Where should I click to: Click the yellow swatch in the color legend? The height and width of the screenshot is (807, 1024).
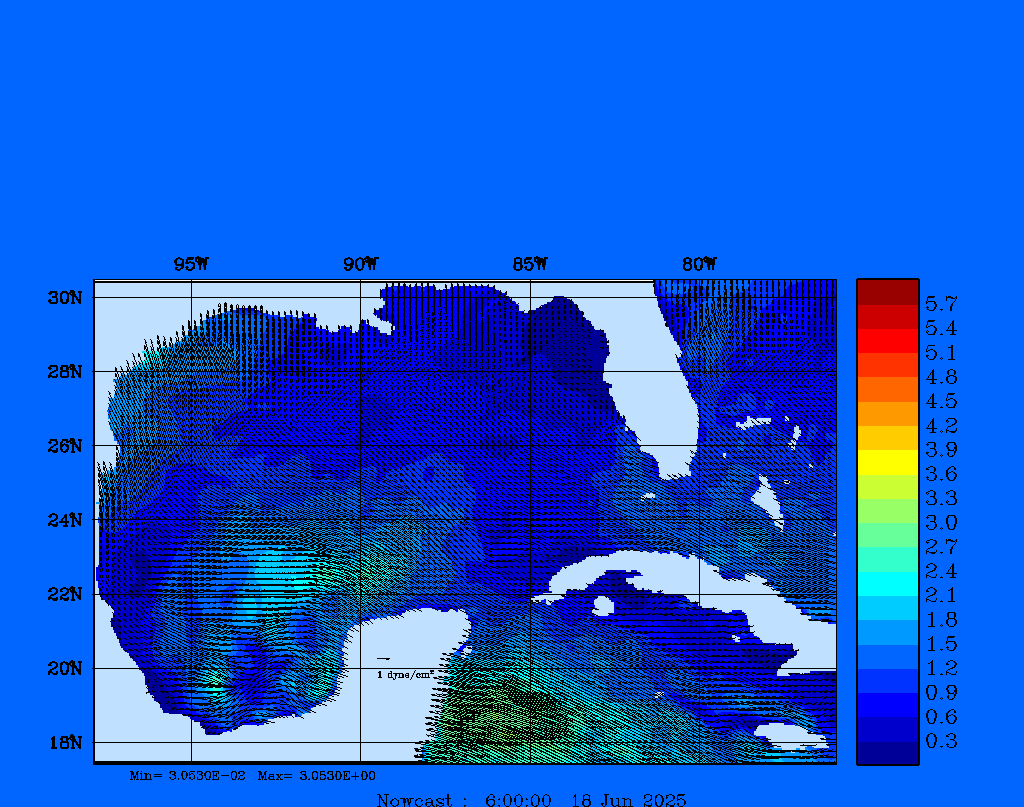click(887, 462)
